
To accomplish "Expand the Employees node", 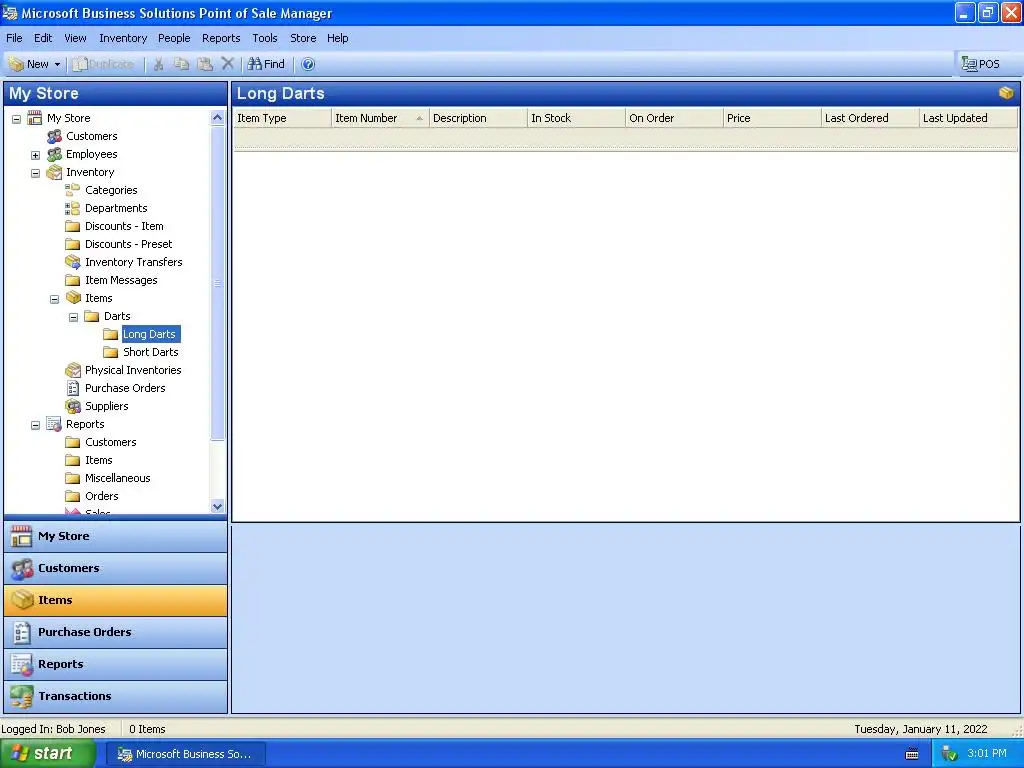I will [x=35, y=155].
